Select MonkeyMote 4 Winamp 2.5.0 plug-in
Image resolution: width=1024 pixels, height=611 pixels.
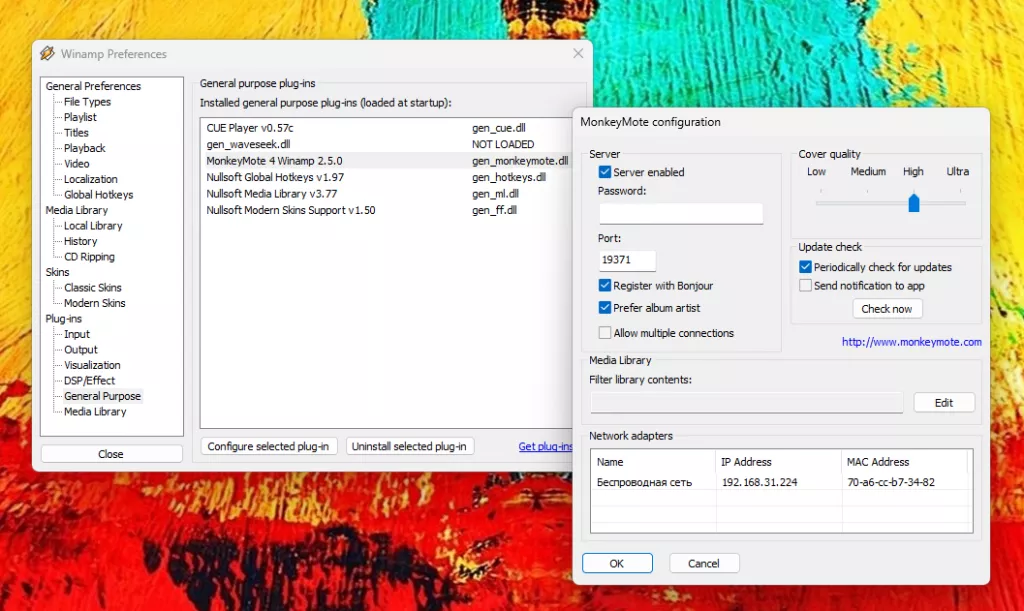pos(274,160)
